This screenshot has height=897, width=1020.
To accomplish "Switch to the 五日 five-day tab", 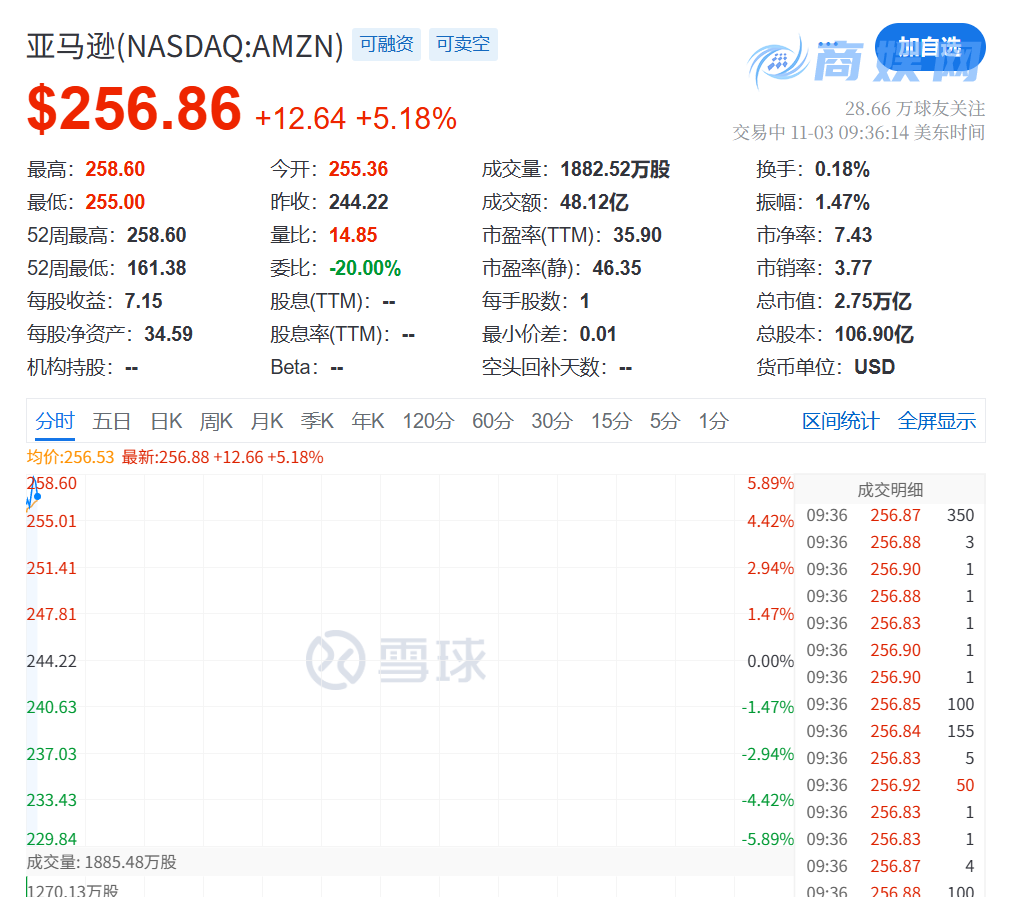I will pos(112,421).
